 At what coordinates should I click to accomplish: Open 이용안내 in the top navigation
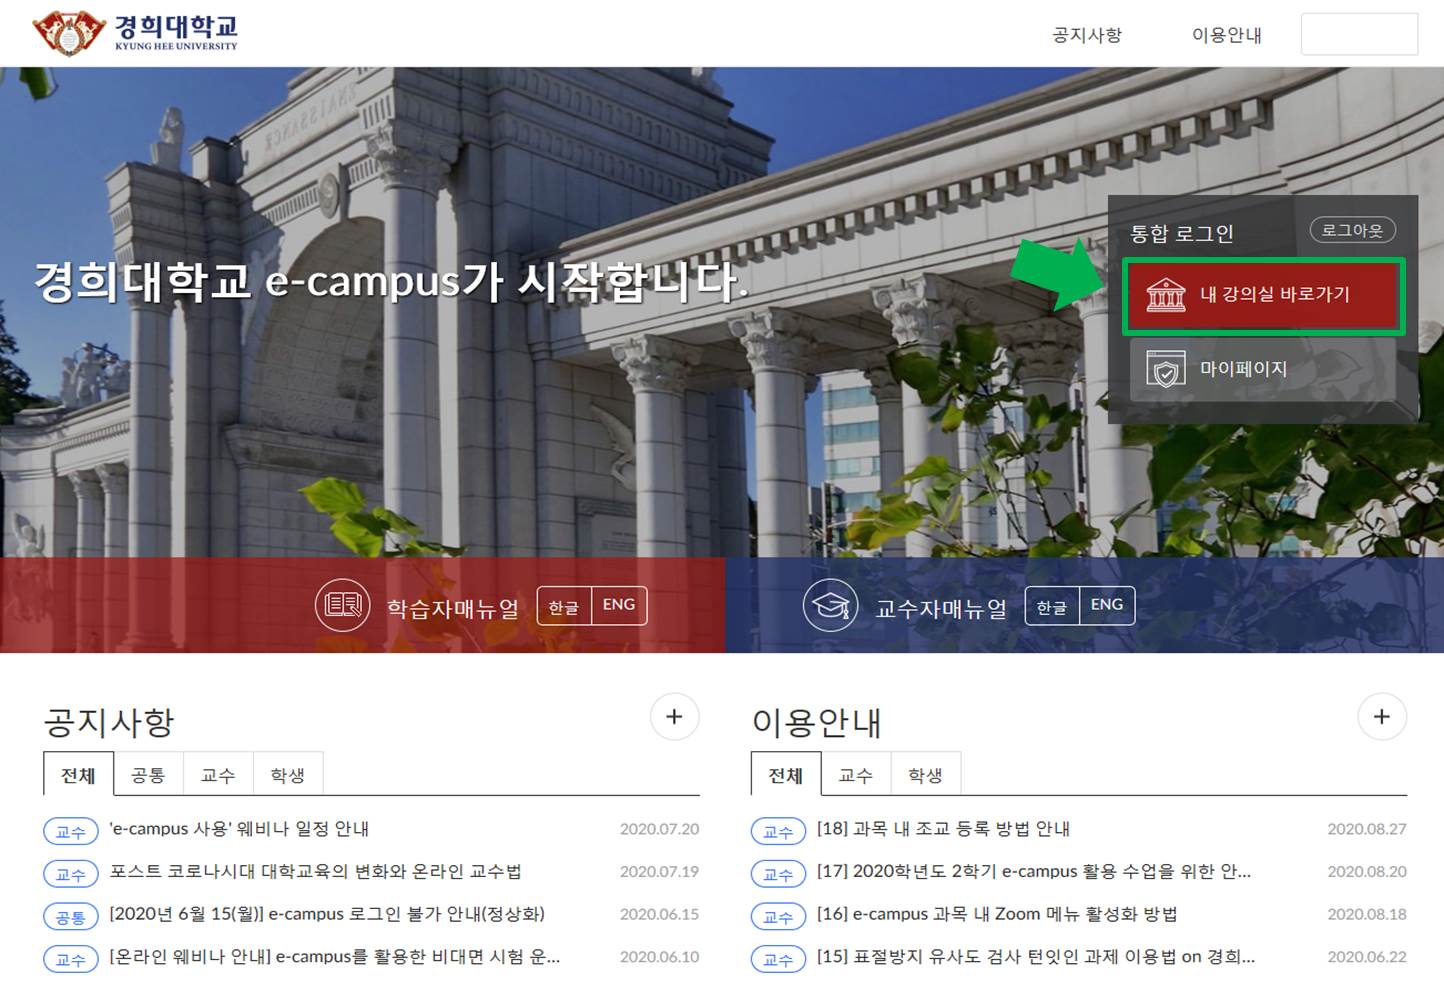point(1227,35)
